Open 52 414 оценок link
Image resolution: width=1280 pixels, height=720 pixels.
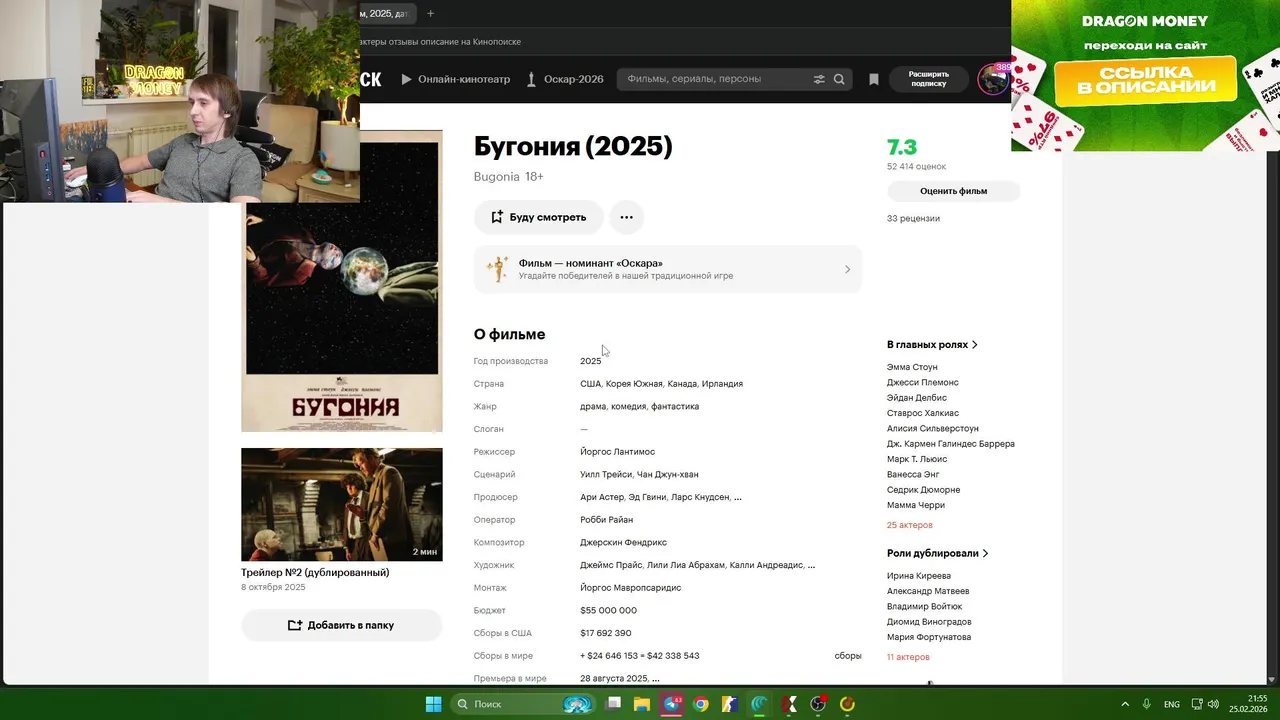coord(916,166)
